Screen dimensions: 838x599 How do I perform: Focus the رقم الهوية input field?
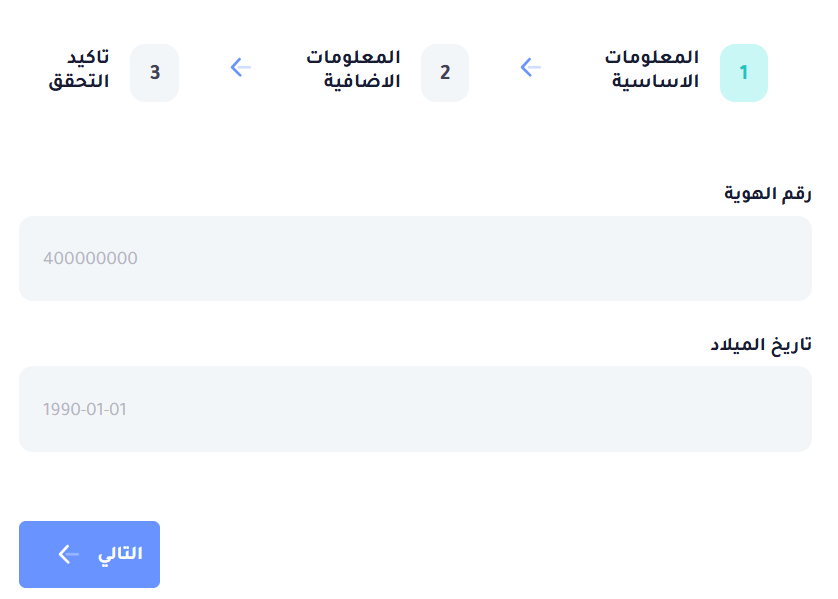pyautogui.click(x=415, y=258)
